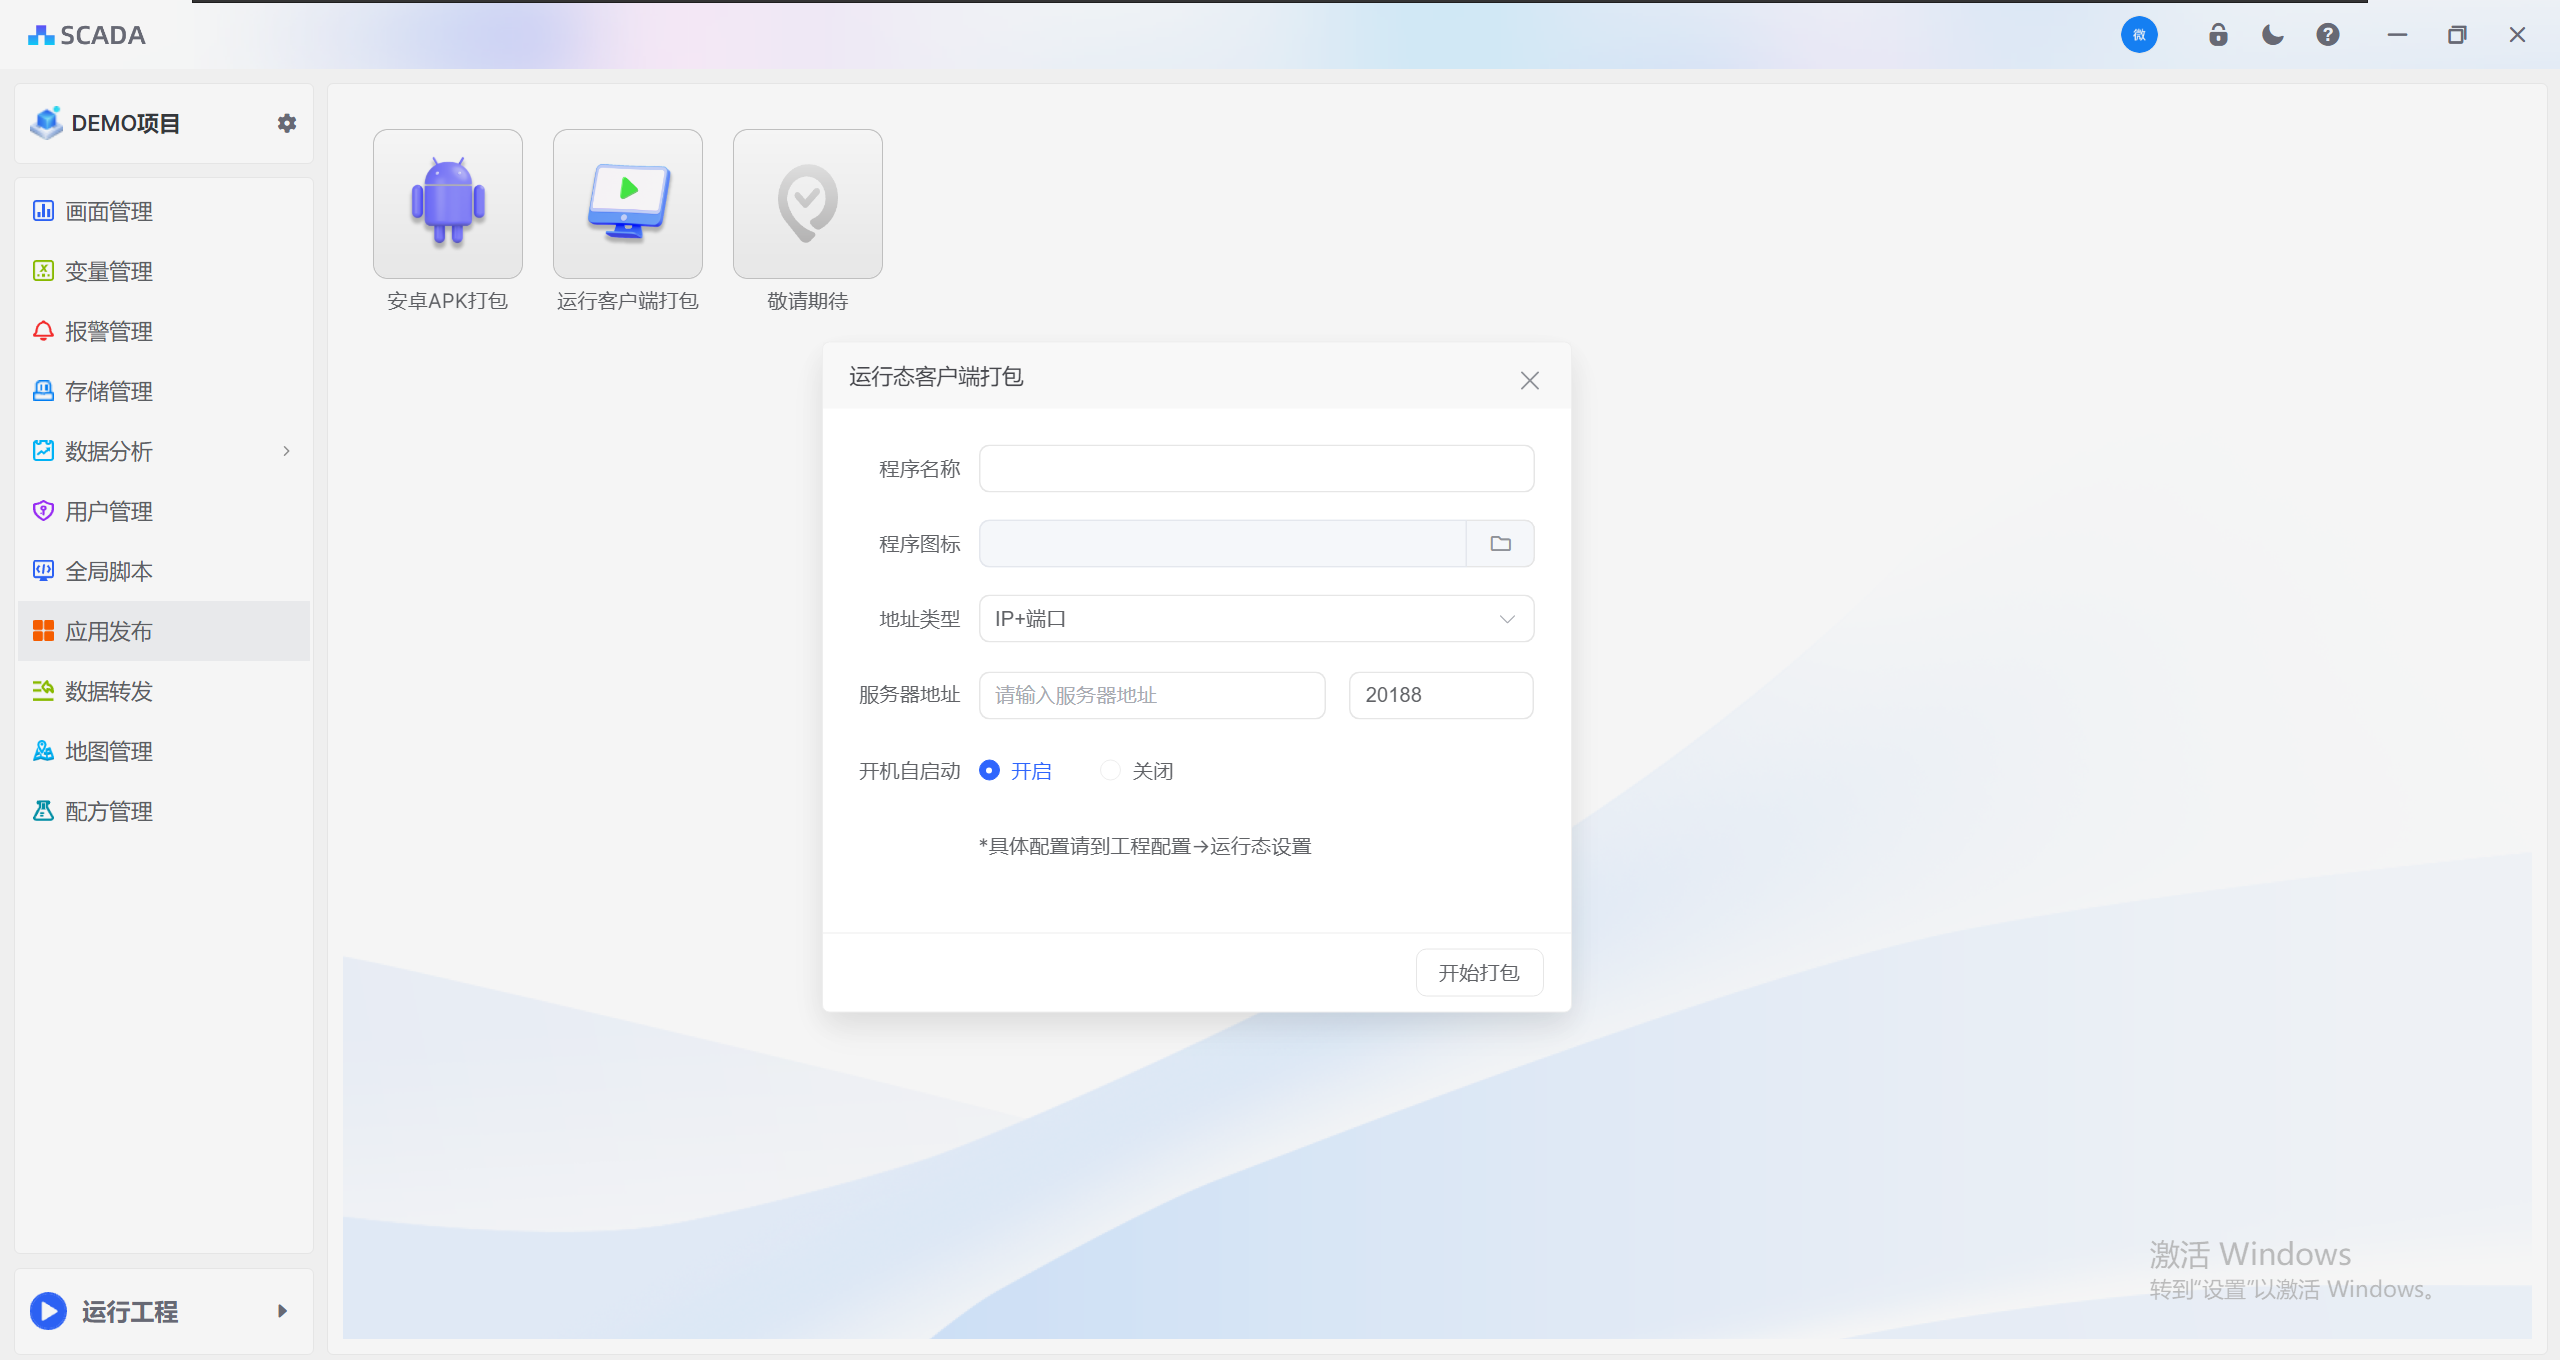Screen dimensions: 2560x1360
Task: Select 开启 for auto-start on boot
Action: (x=989, y=770)
